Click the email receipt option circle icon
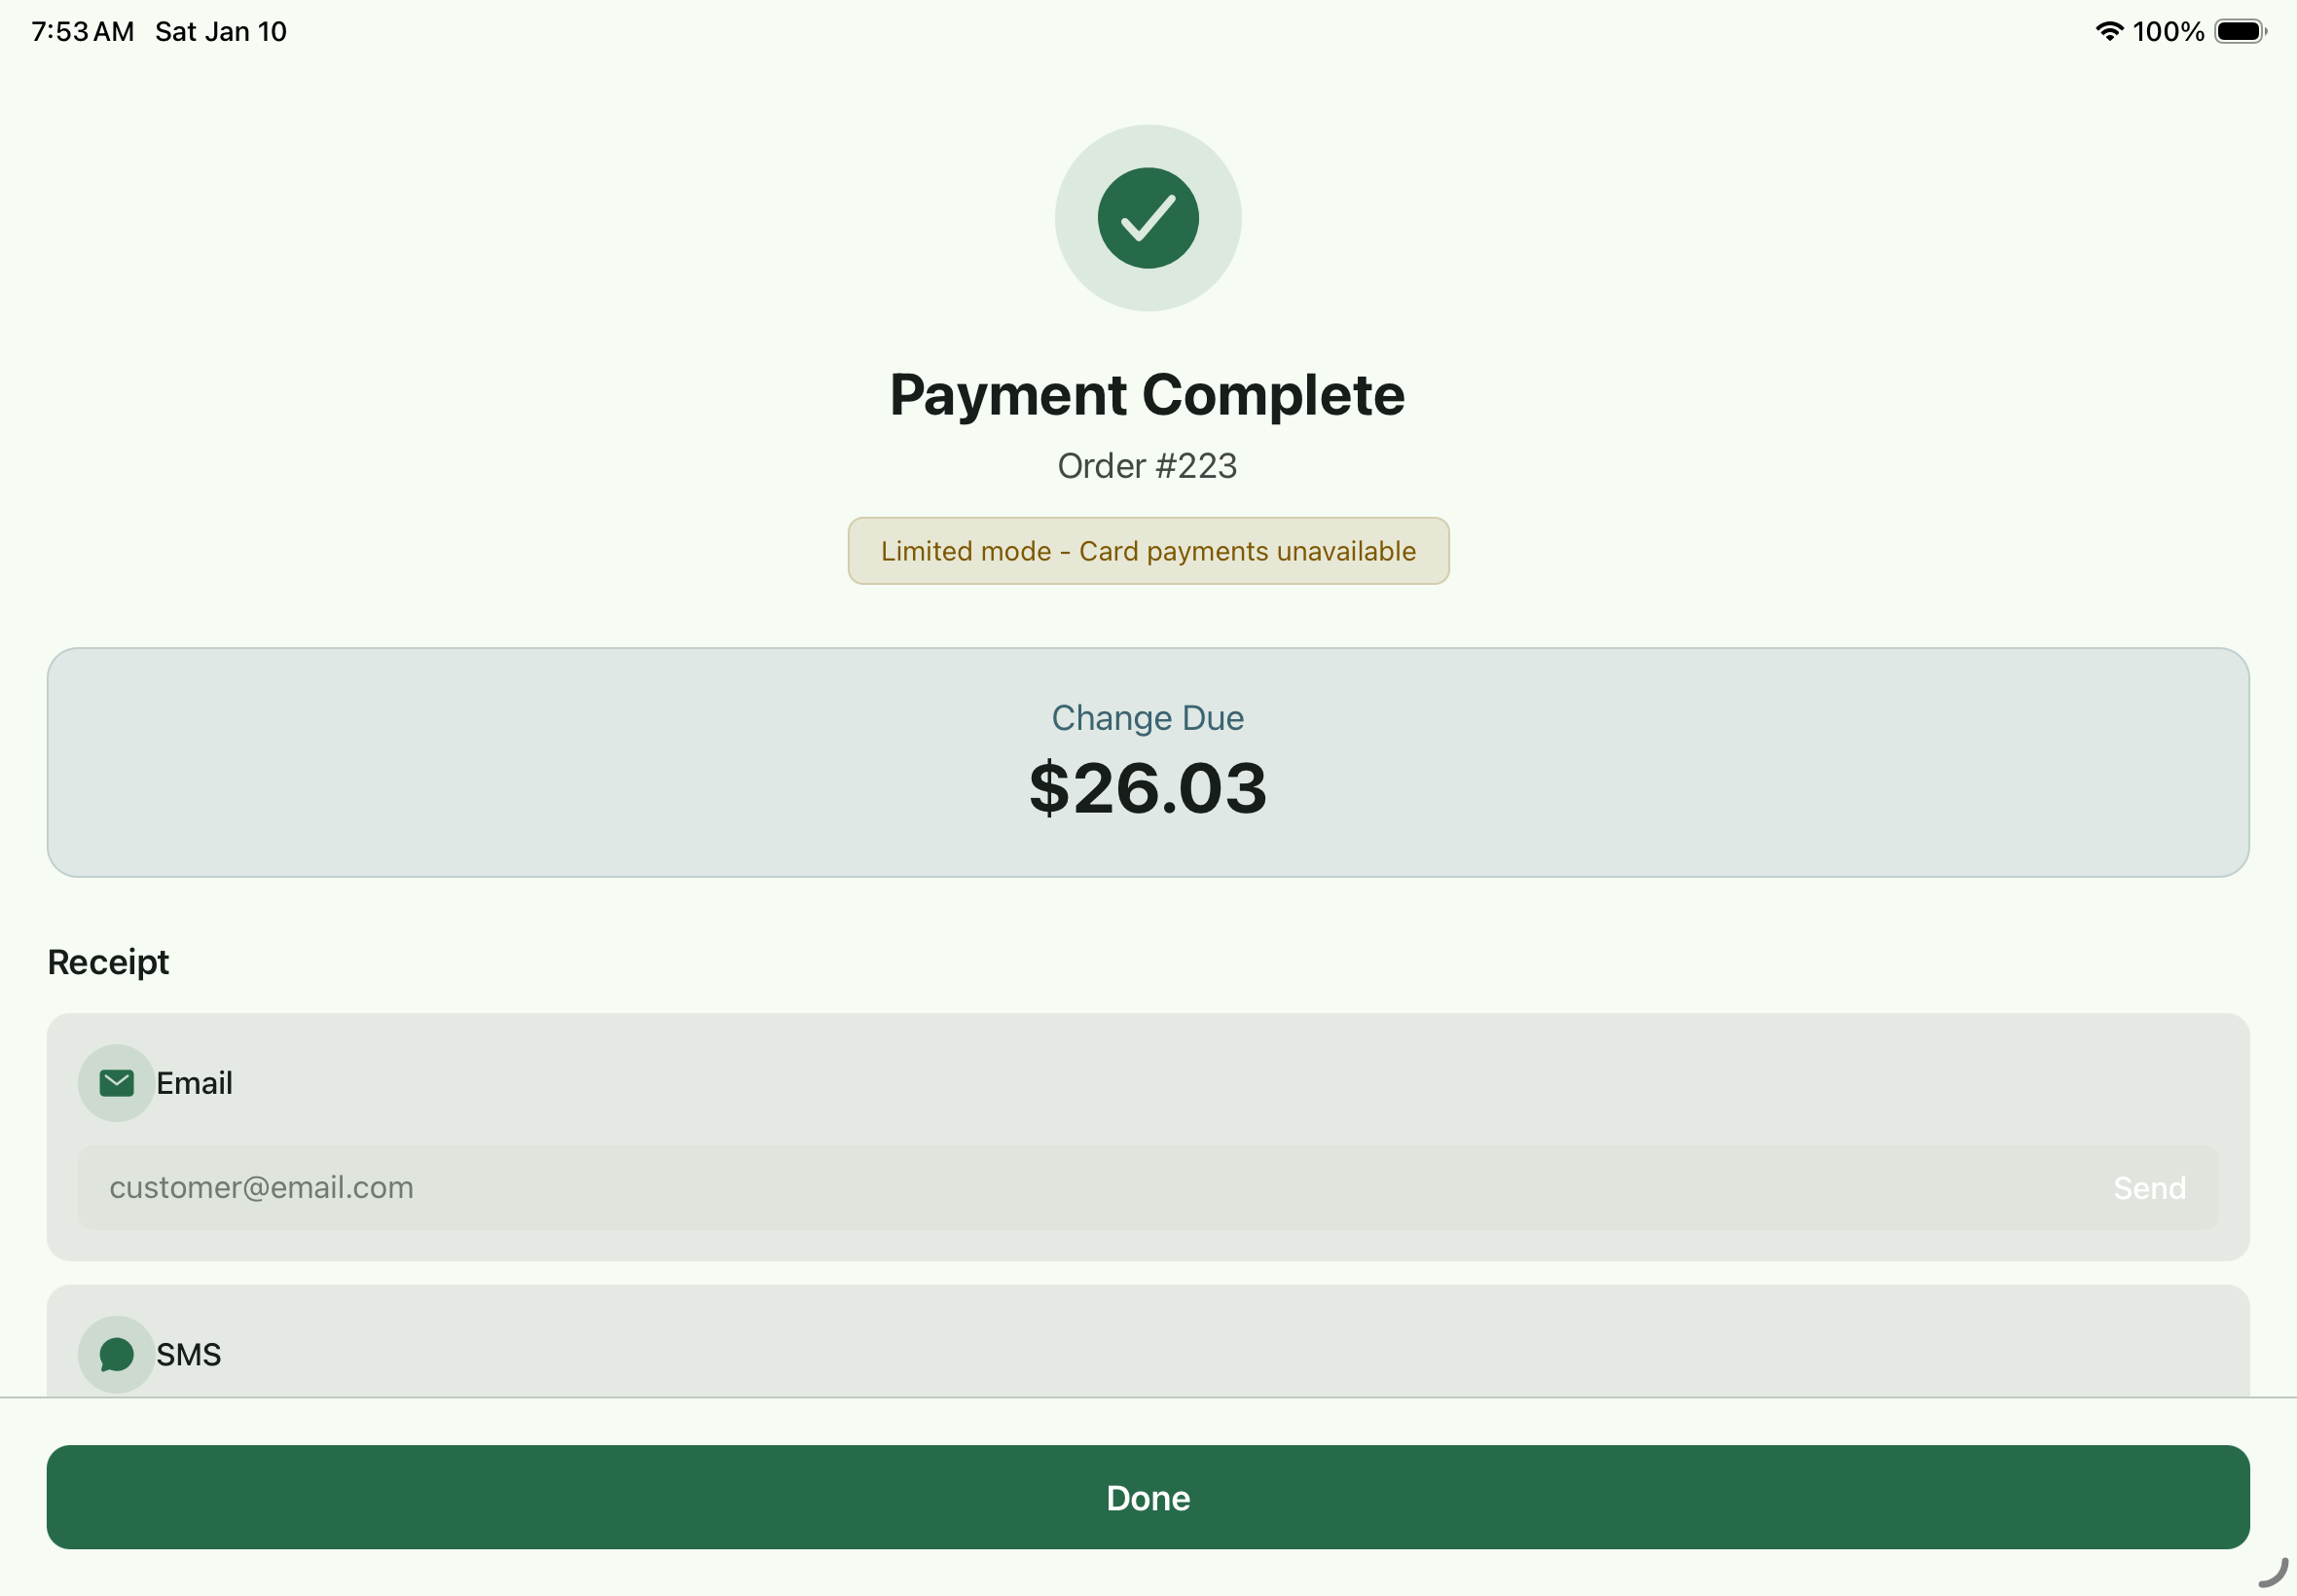 [x=115, y=1082]
